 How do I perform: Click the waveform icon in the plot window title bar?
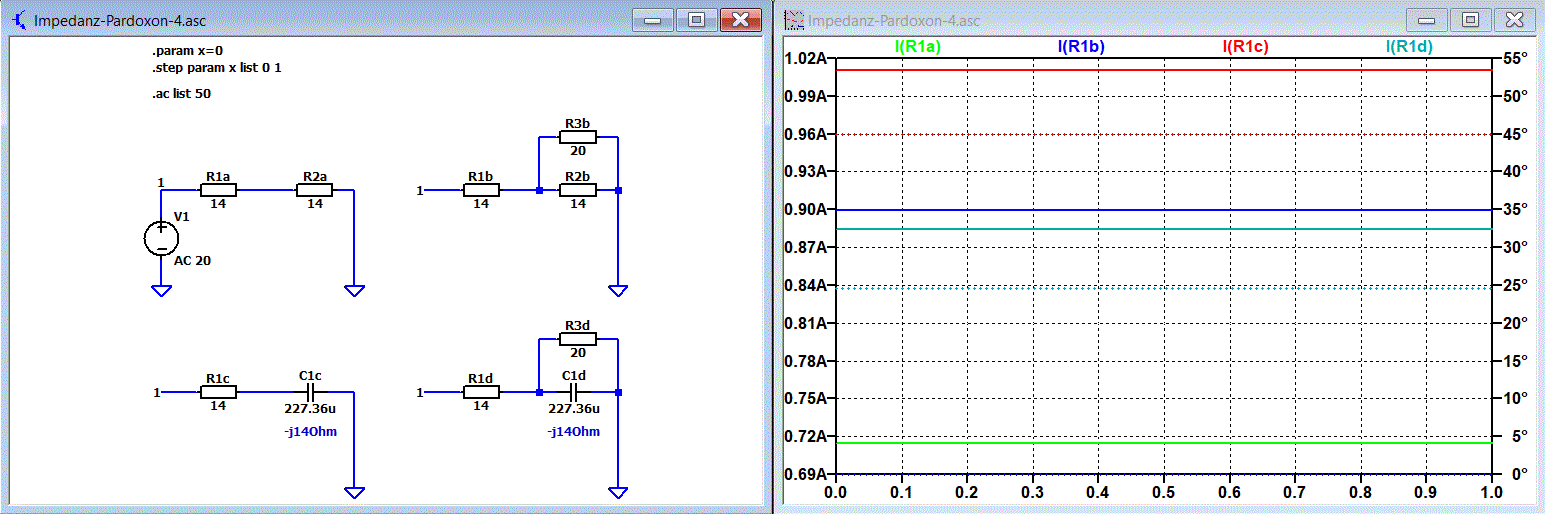pyautogui.click(x=794, y=20)
